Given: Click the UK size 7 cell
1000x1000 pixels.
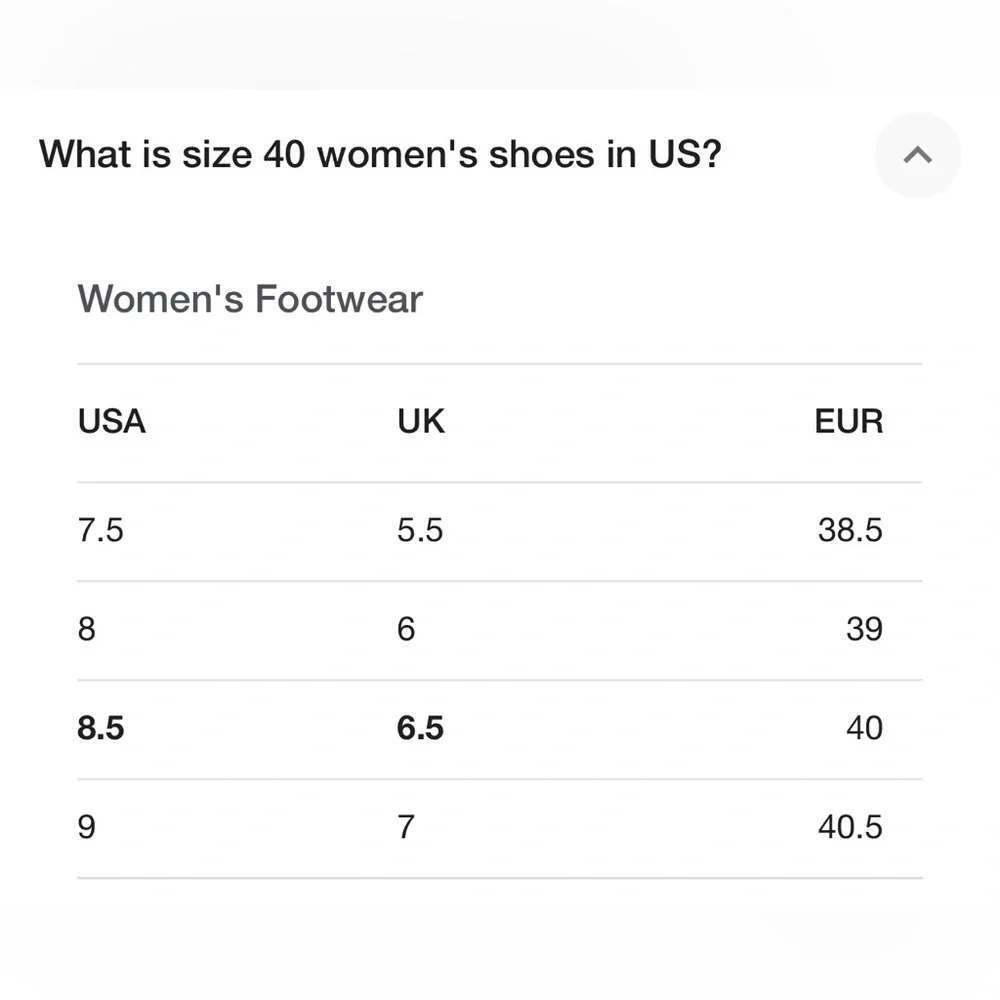Looking at the screenshot, I should point(406,827).
